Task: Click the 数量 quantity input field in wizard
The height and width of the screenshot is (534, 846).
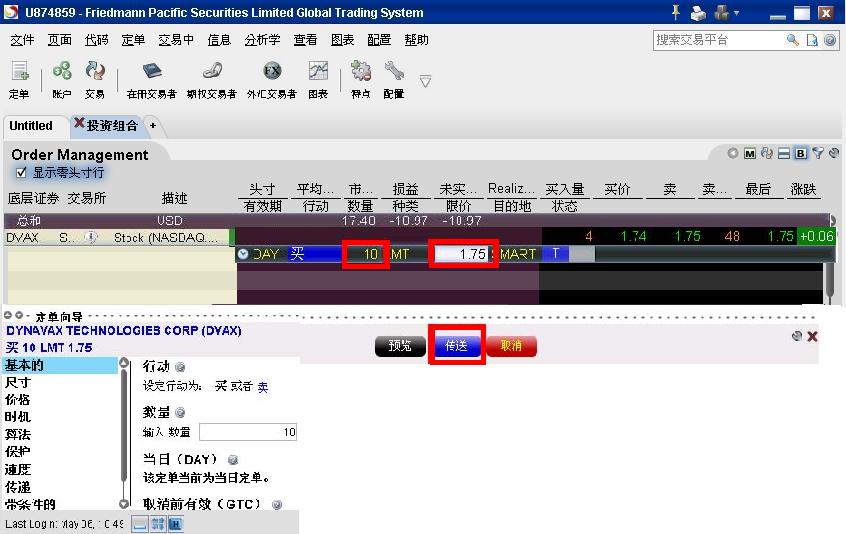Action: click(x=248, y=432)
